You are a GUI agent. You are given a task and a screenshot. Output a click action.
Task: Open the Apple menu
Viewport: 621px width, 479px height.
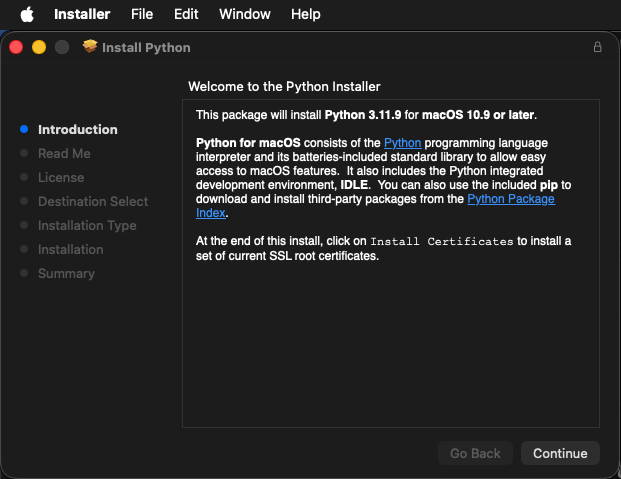pyautogui.click(x=27, y=15)
